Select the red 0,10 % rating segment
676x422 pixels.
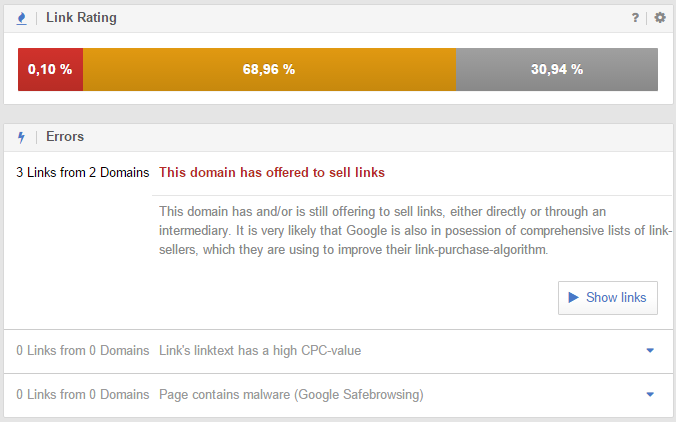pos(50,69)
